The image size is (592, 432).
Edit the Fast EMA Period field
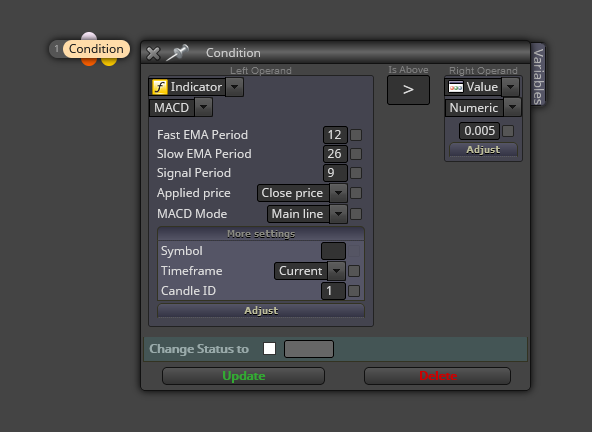click(x=335, y=135)
